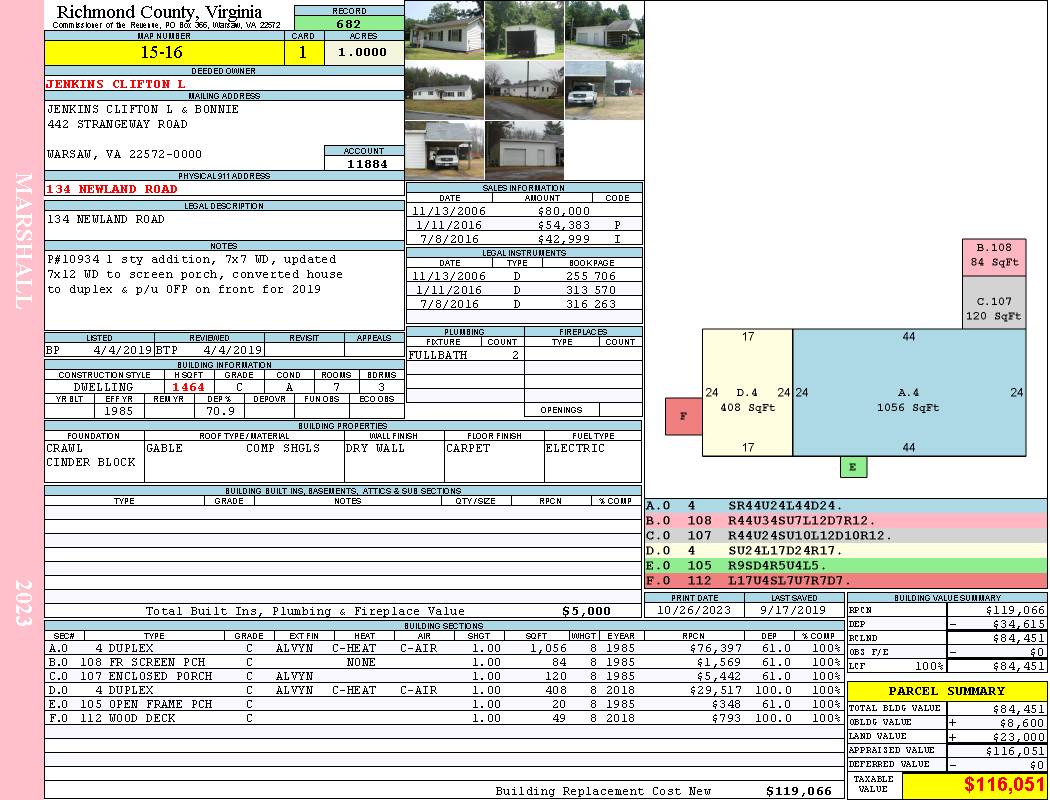This screenshot has width=1050, height=800.
Task: Open the bottom-row photo of the white garage building
Action: click(524, 151)
